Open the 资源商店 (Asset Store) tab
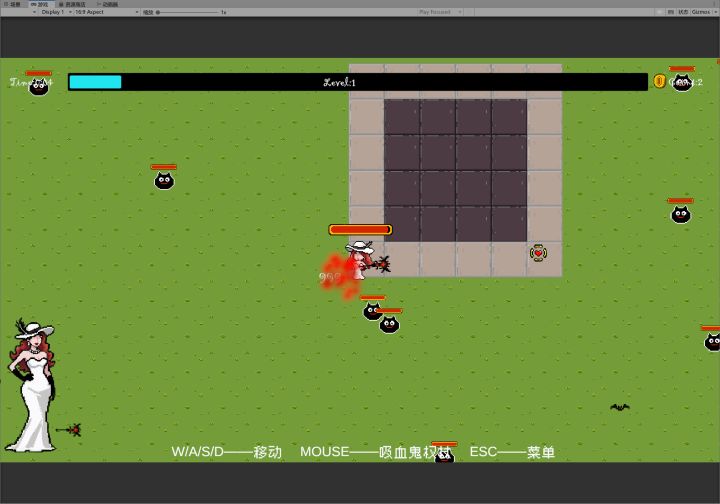Image resolution: width=720 pixels, height=504 pixels. click(73, 4)
